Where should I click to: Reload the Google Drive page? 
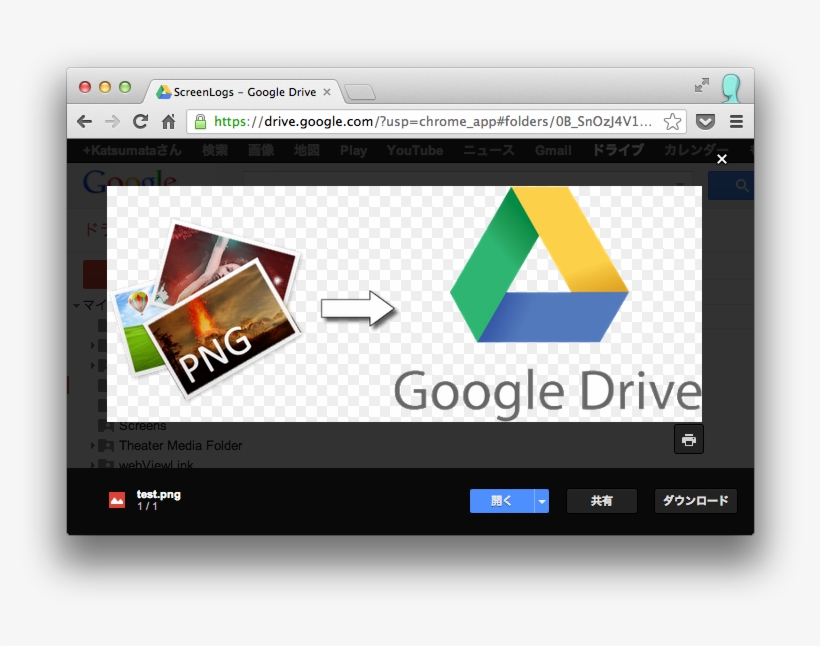pos(140,122)
